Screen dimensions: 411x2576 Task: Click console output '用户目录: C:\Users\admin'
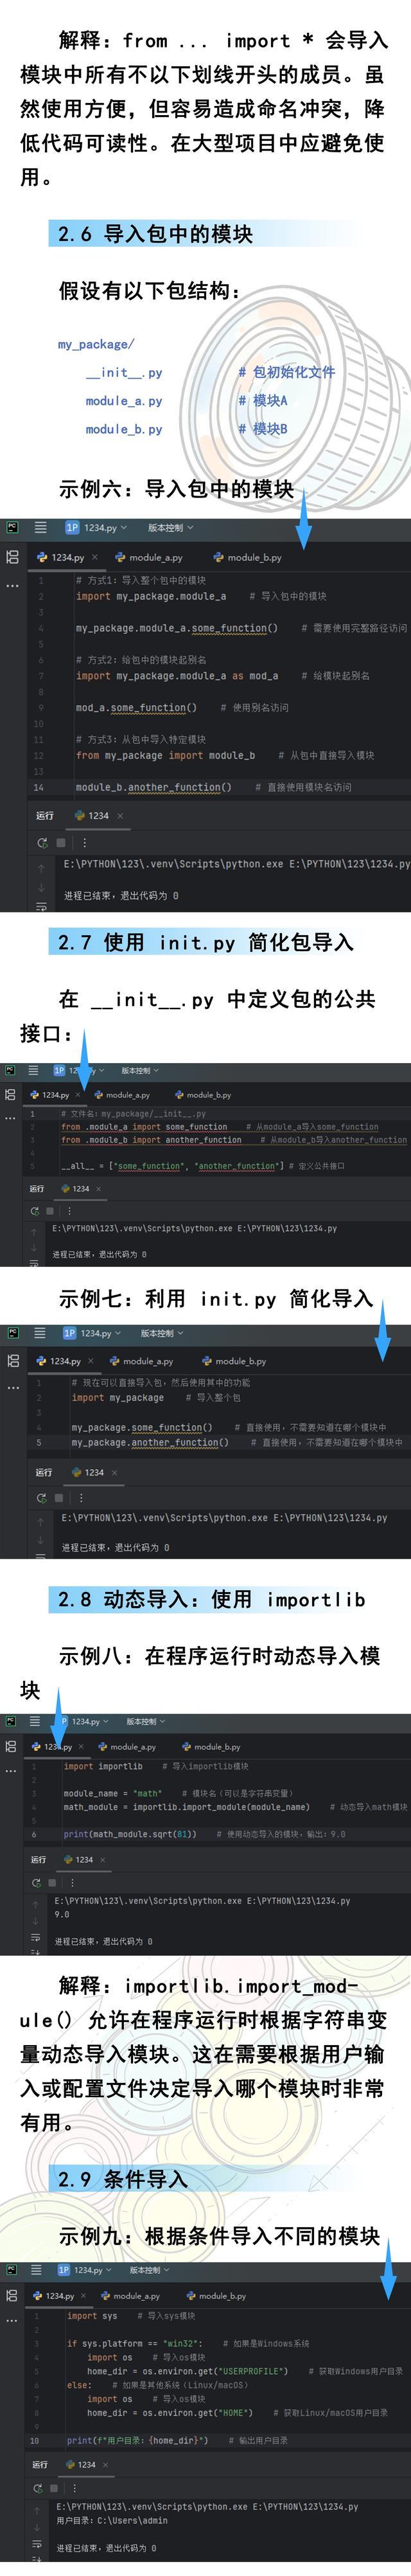tap(112, 2521)
